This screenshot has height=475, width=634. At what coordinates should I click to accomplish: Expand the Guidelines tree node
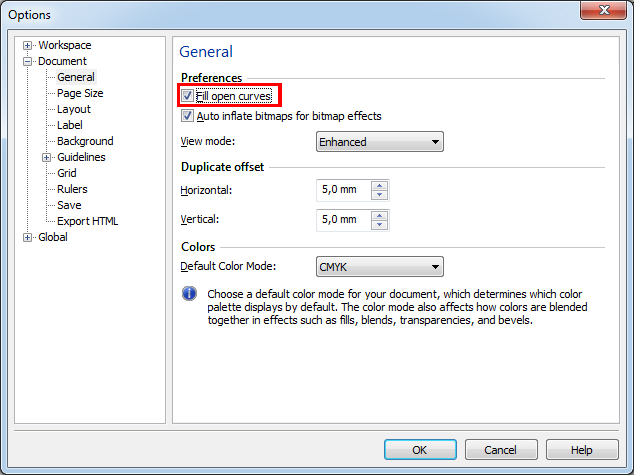[46, 157]
